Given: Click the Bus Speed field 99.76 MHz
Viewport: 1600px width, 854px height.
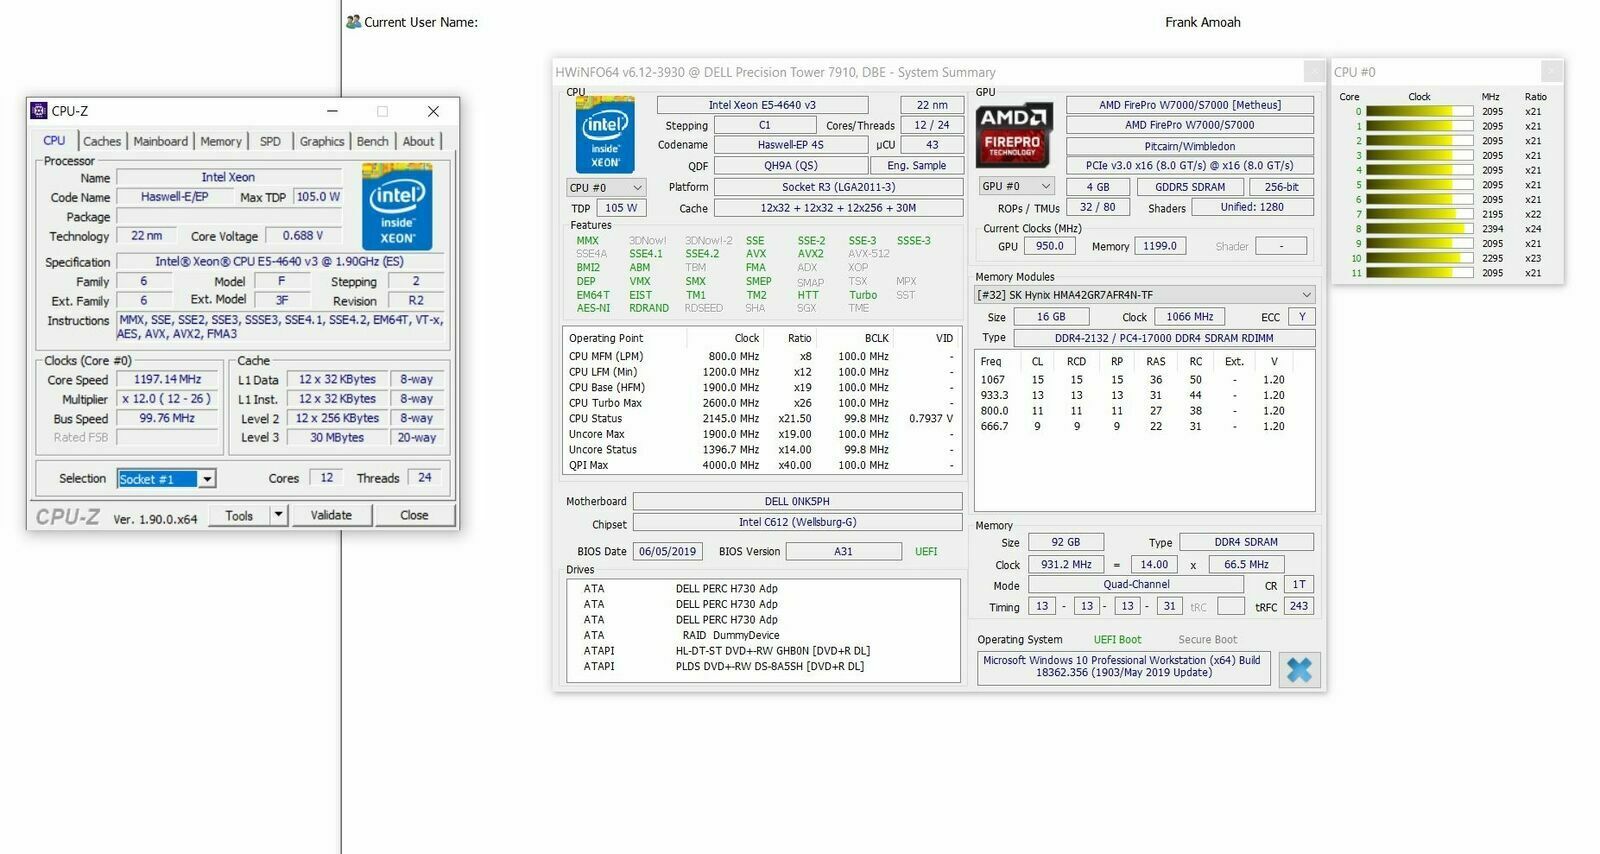Looking at the screenshot, I should tap(167, 419).
